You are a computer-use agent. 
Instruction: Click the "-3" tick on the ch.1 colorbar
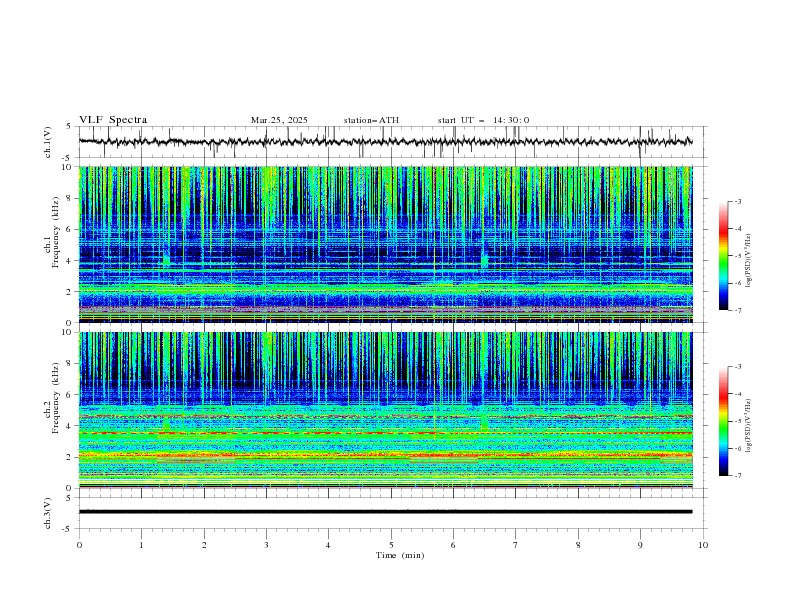click(x=738, y=201)
